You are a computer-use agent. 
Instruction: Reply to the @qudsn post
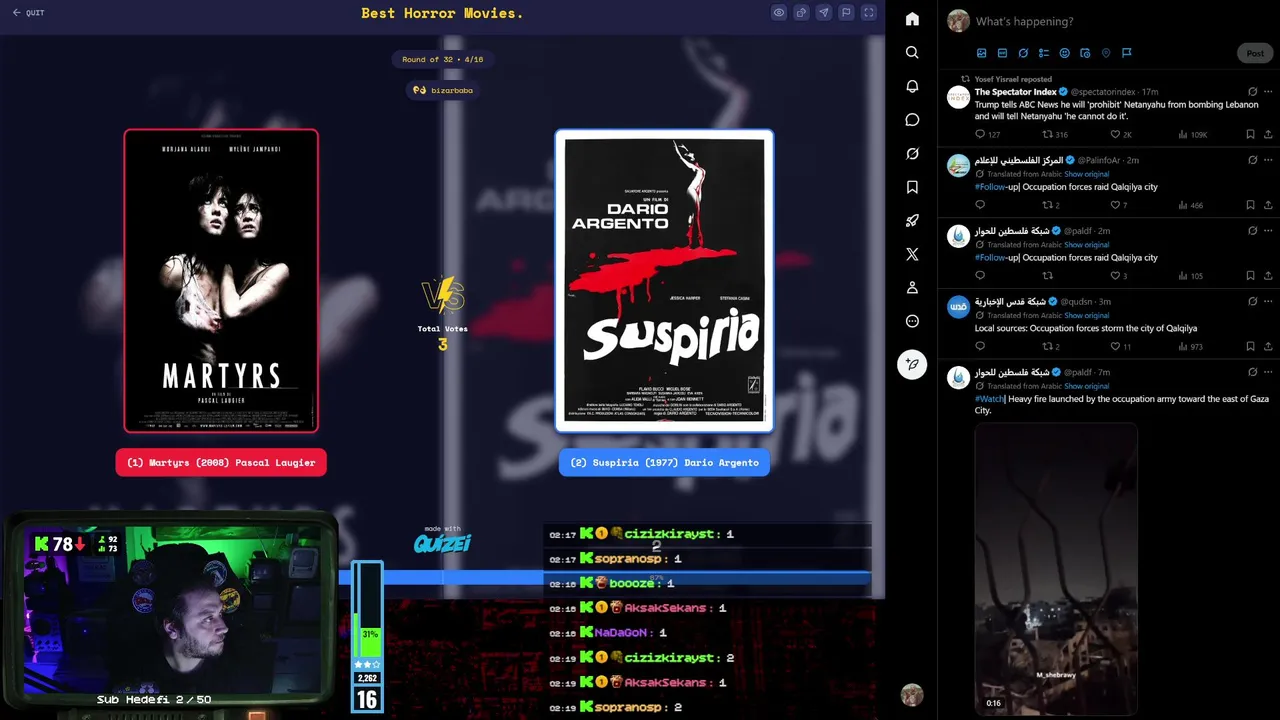coord(980,346)
